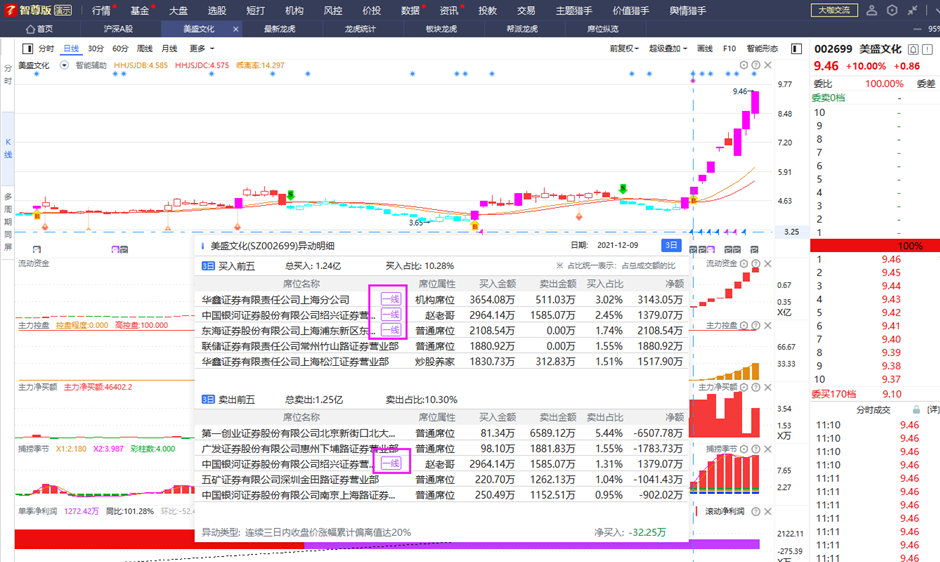The image size is (940, 562).
Task: Open main chart help question icon
Action: [756, 65]
